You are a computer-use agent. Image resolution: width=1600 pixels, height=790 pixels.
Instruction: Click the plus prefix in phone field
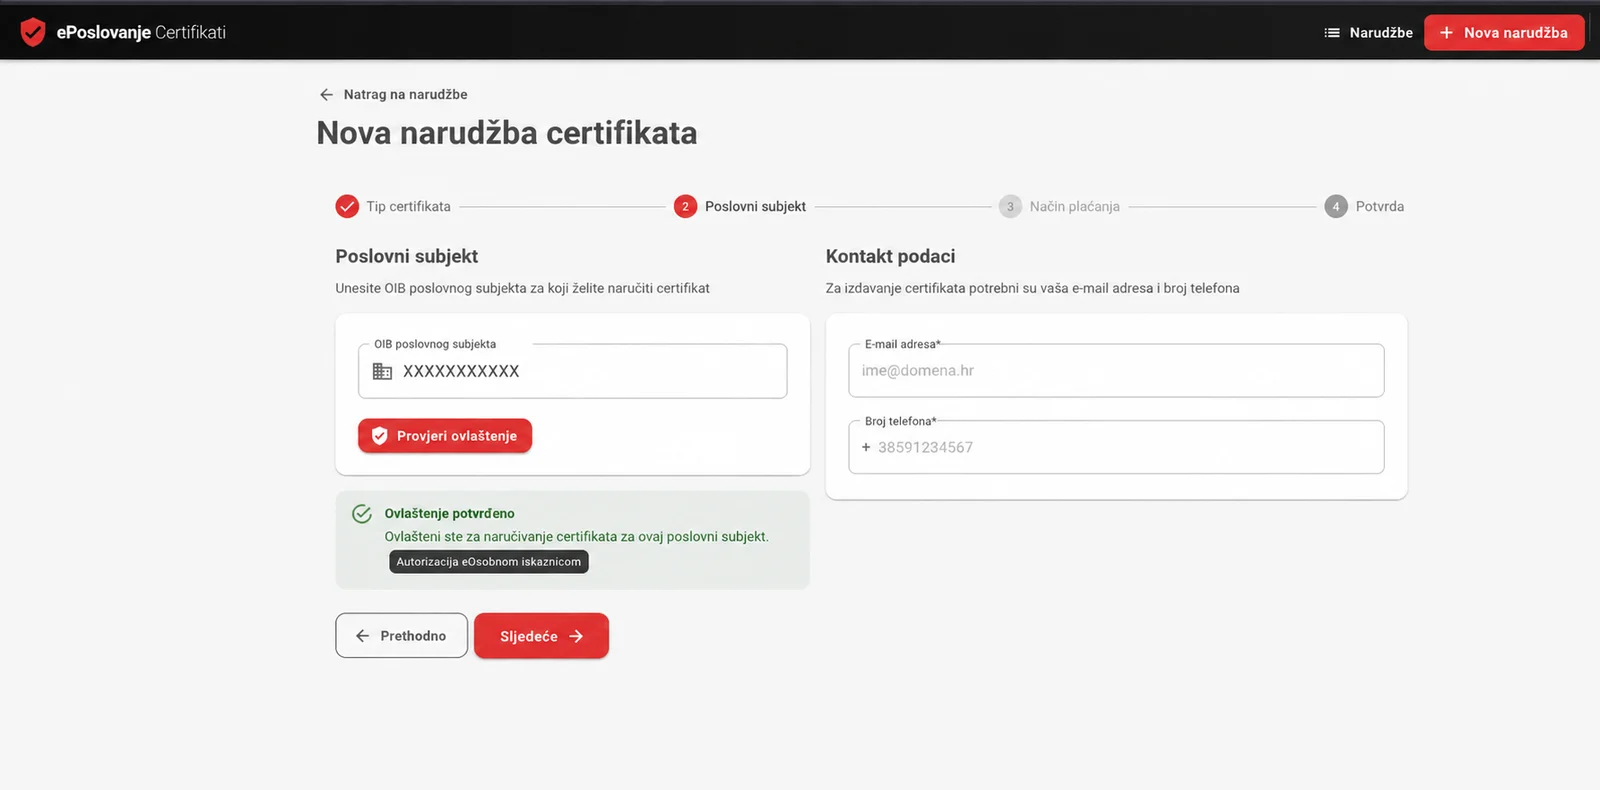(x=866, y=447)
